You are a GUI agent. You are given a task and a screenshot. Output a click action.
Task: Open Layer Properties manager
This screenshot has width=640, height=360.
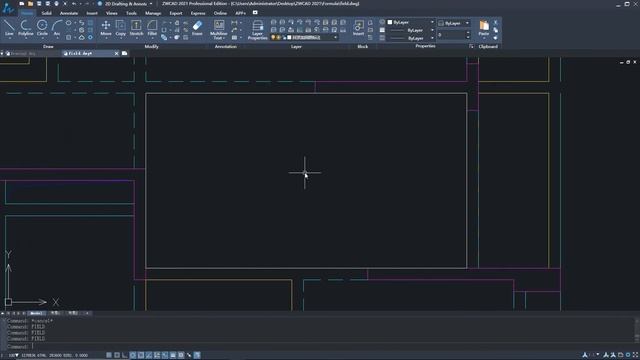pyautogui.click(x=258, y=29)
